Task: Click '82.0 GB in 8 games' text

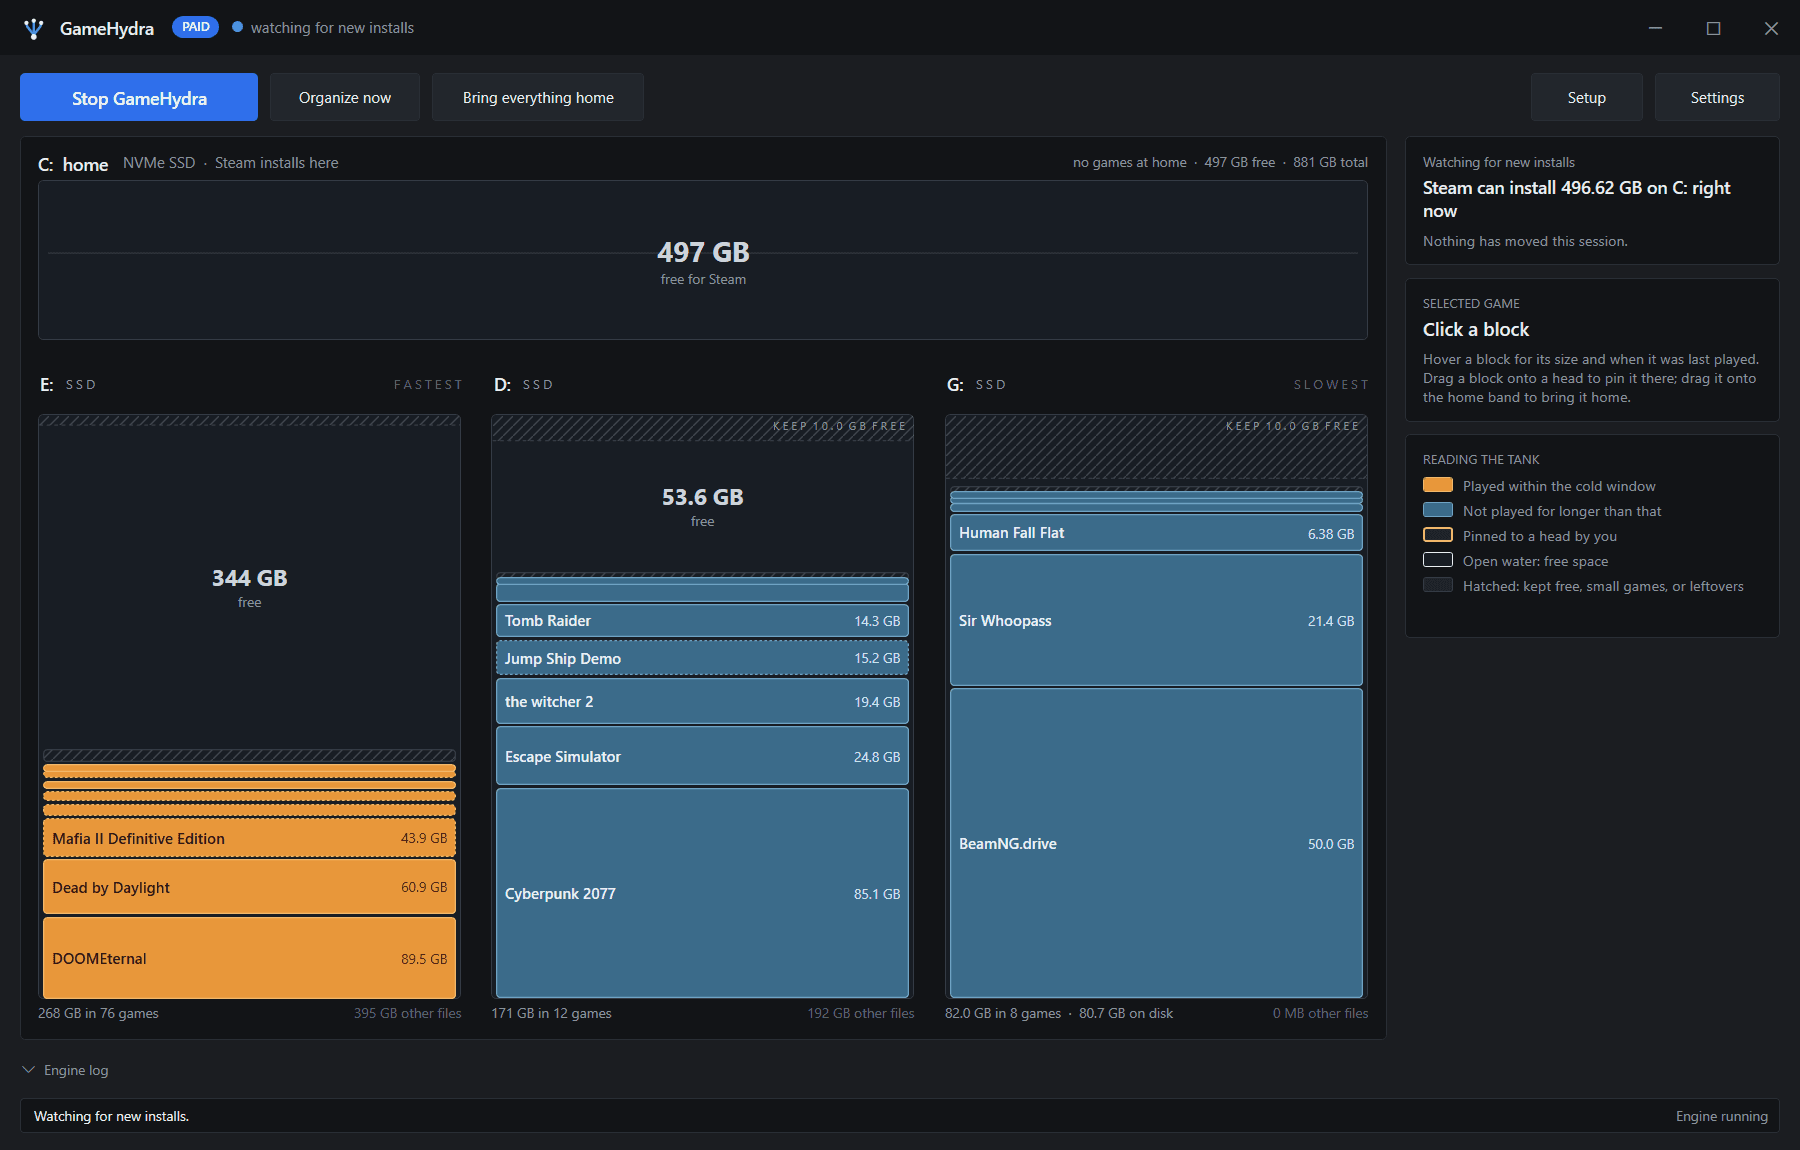Action: point(1003,1013)
